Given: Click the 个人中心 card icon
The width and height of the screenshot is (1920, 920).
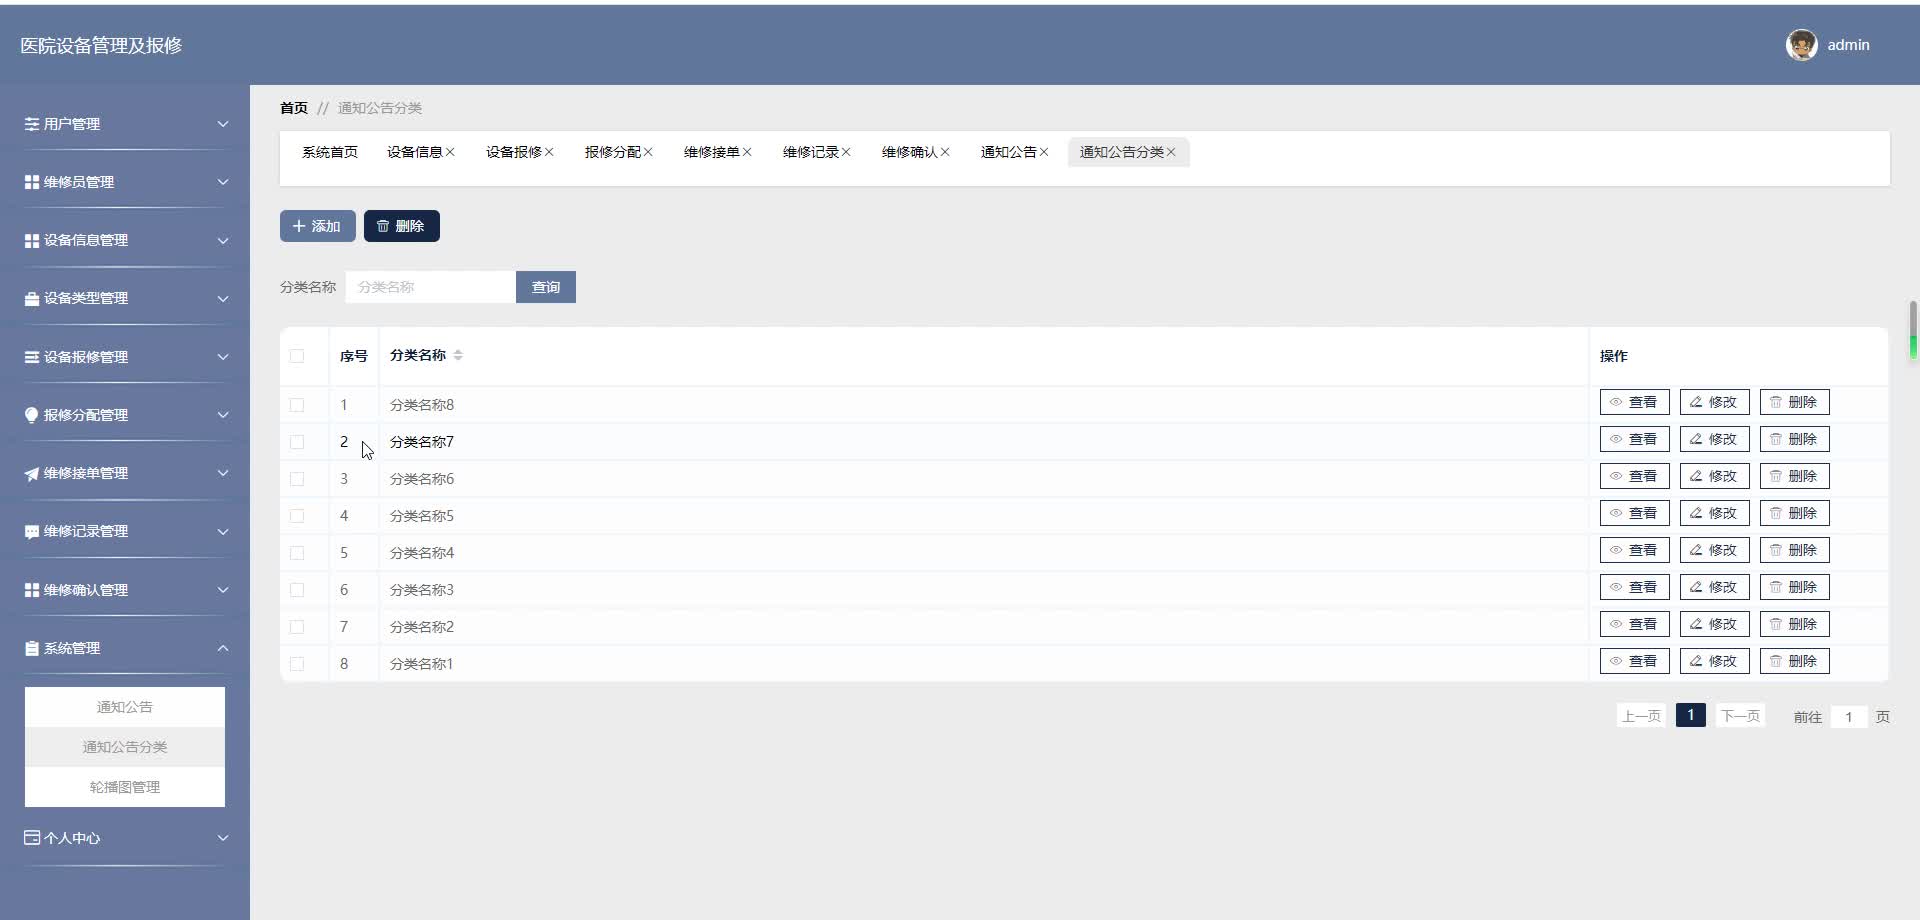Looking at the screenshot, I should pyautogui.click(x=32, y=837).
